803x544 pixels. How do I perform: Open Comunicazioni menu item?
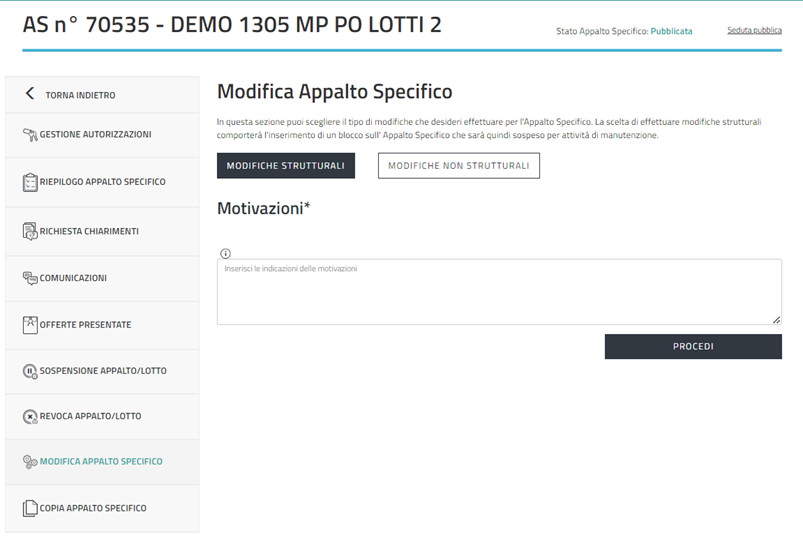pyautogui.click(x=73, y=278)
